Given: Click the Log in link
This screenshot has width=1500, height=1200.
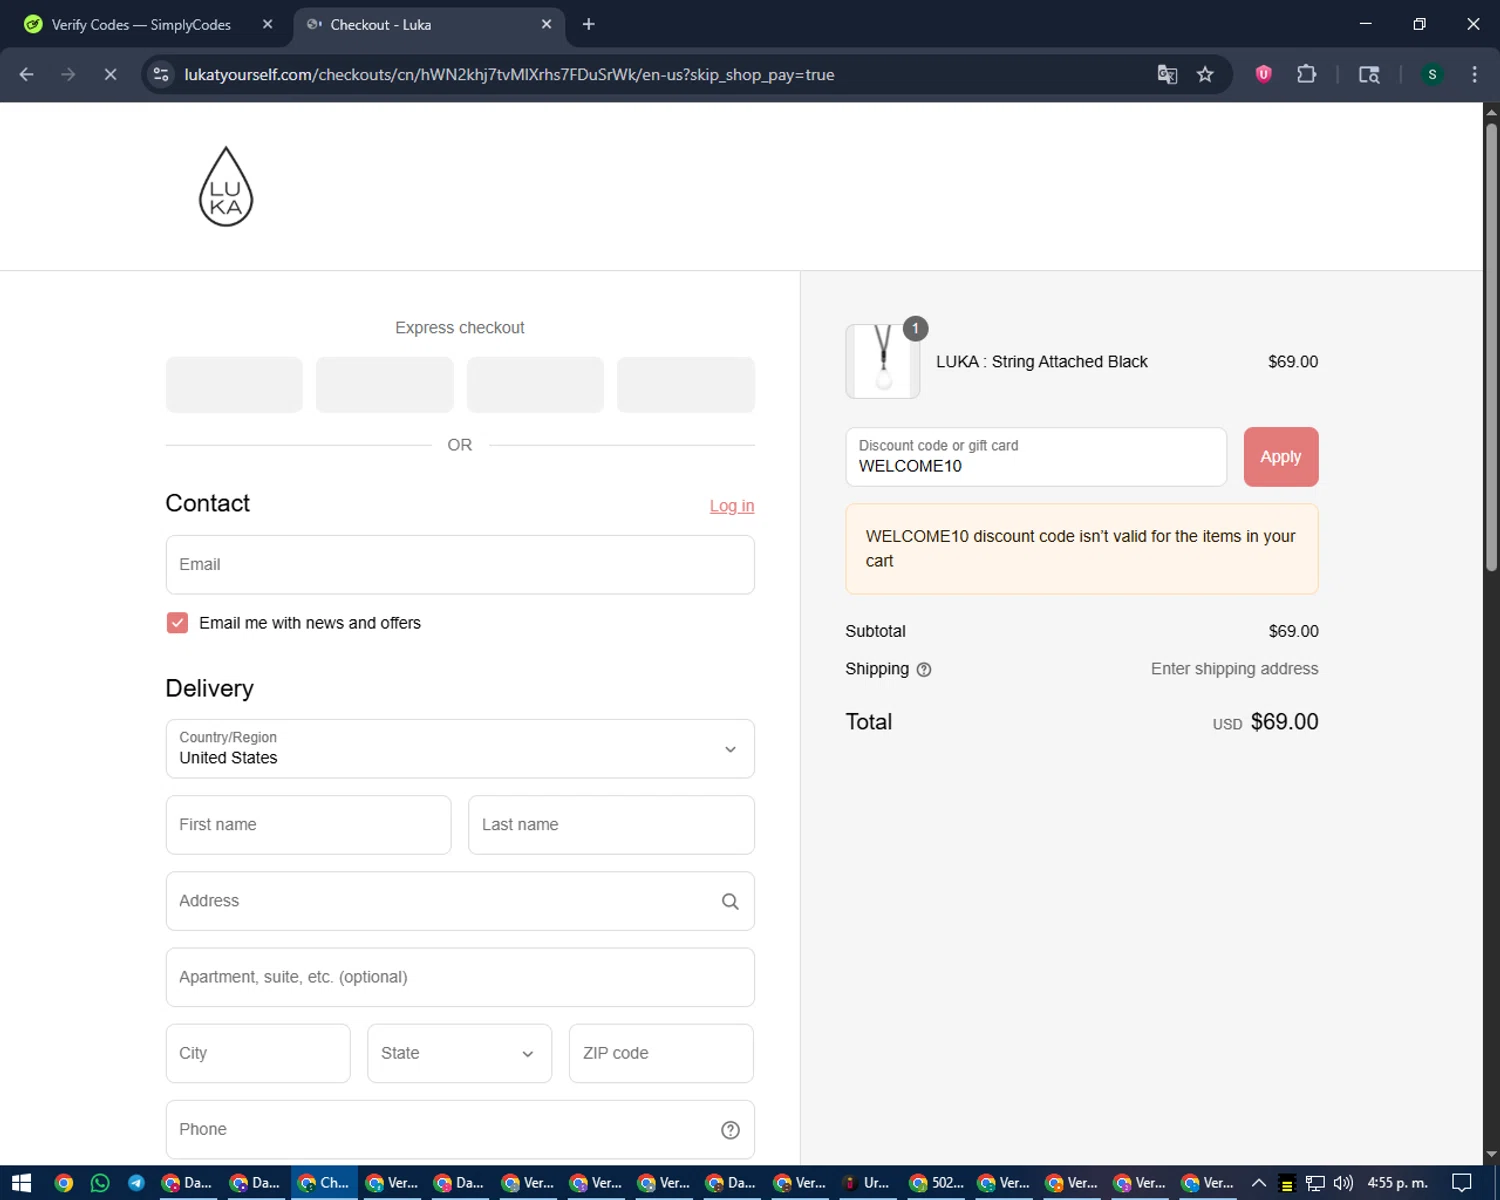Looking at the screenshot, I should click(x=732, y=506).
